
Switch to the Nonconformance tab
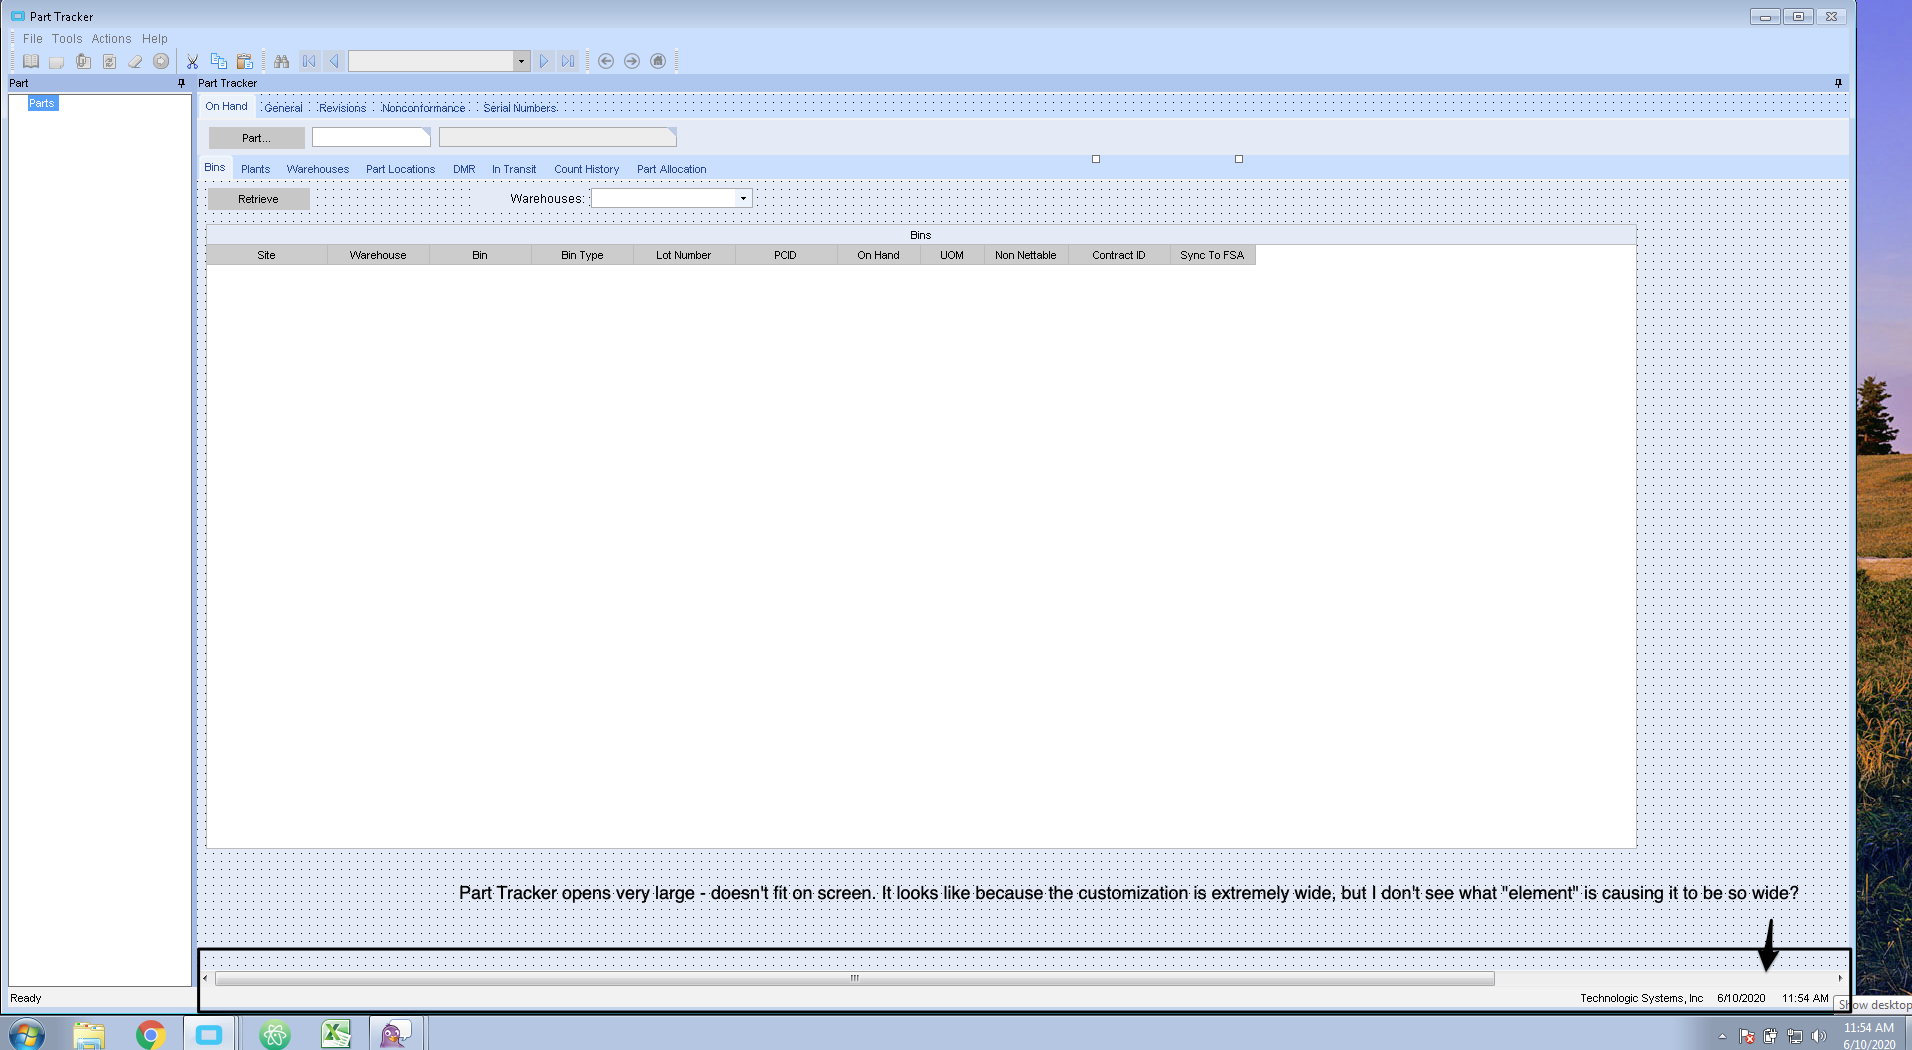pyautogui.click(x=423, y=108)
